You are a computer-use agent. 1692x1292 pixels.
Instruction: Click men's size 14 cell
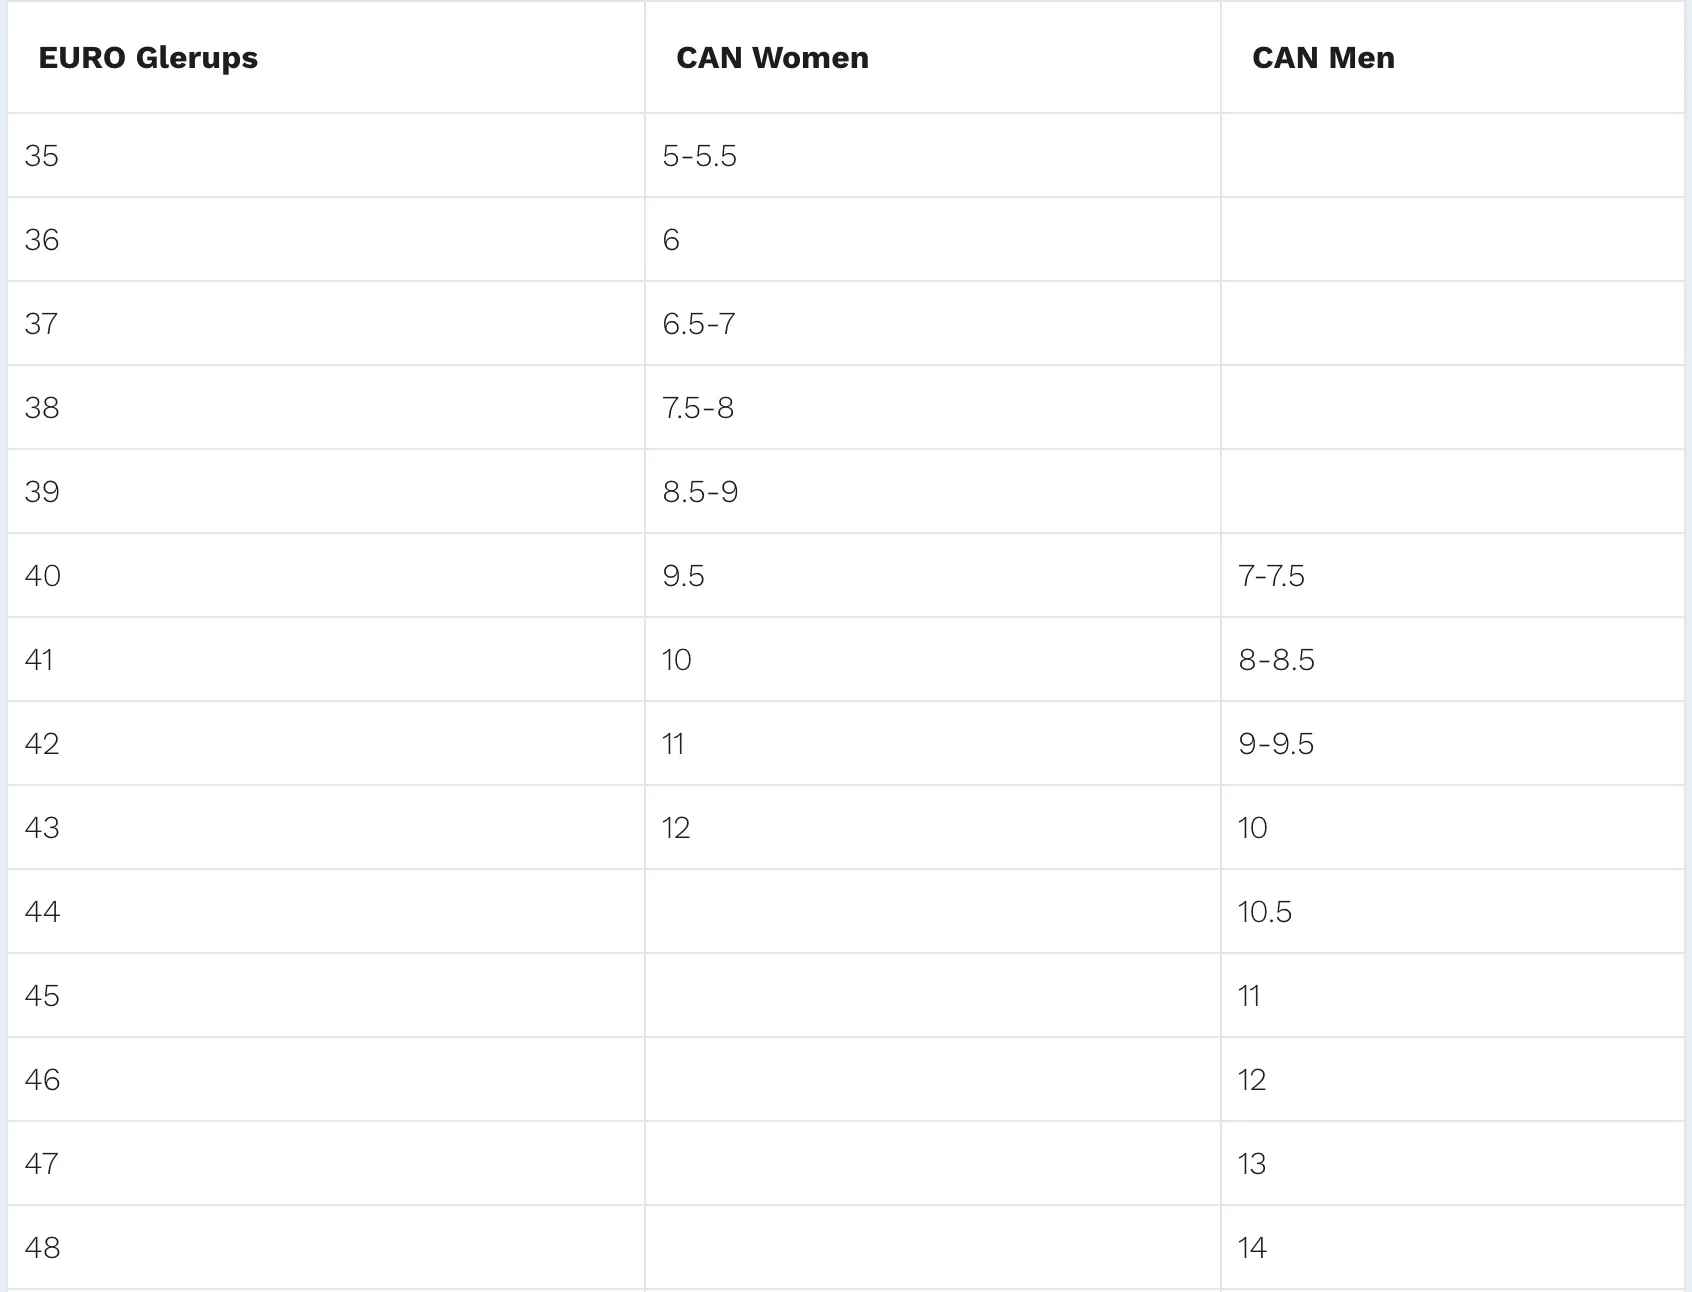click(x=1453, y=1248)
